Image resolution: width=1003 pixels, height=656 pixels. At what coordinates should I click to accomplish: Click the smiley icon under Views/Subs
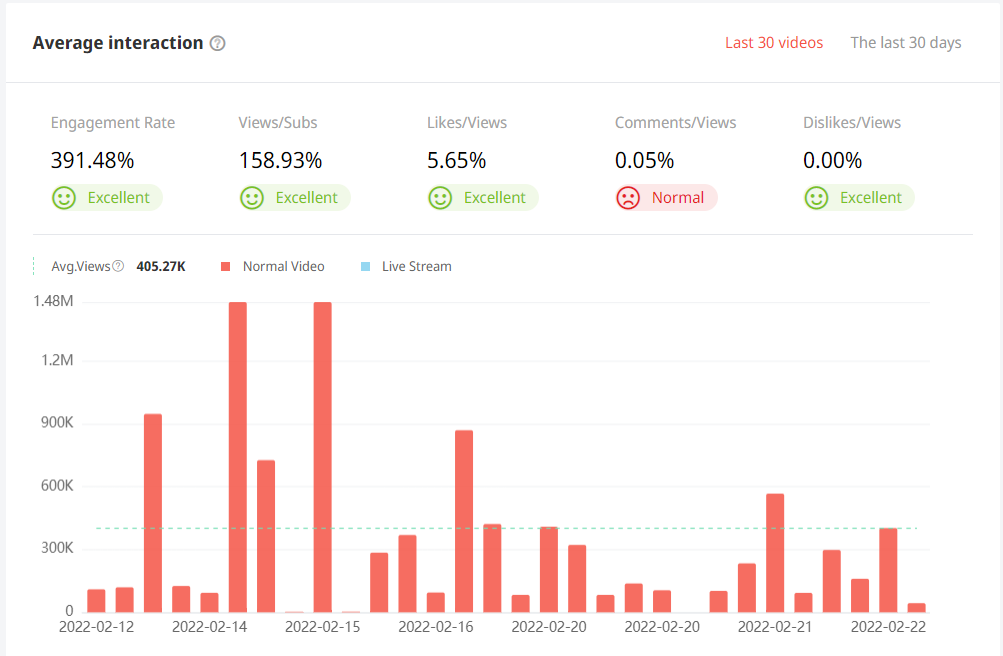[252, 198]
